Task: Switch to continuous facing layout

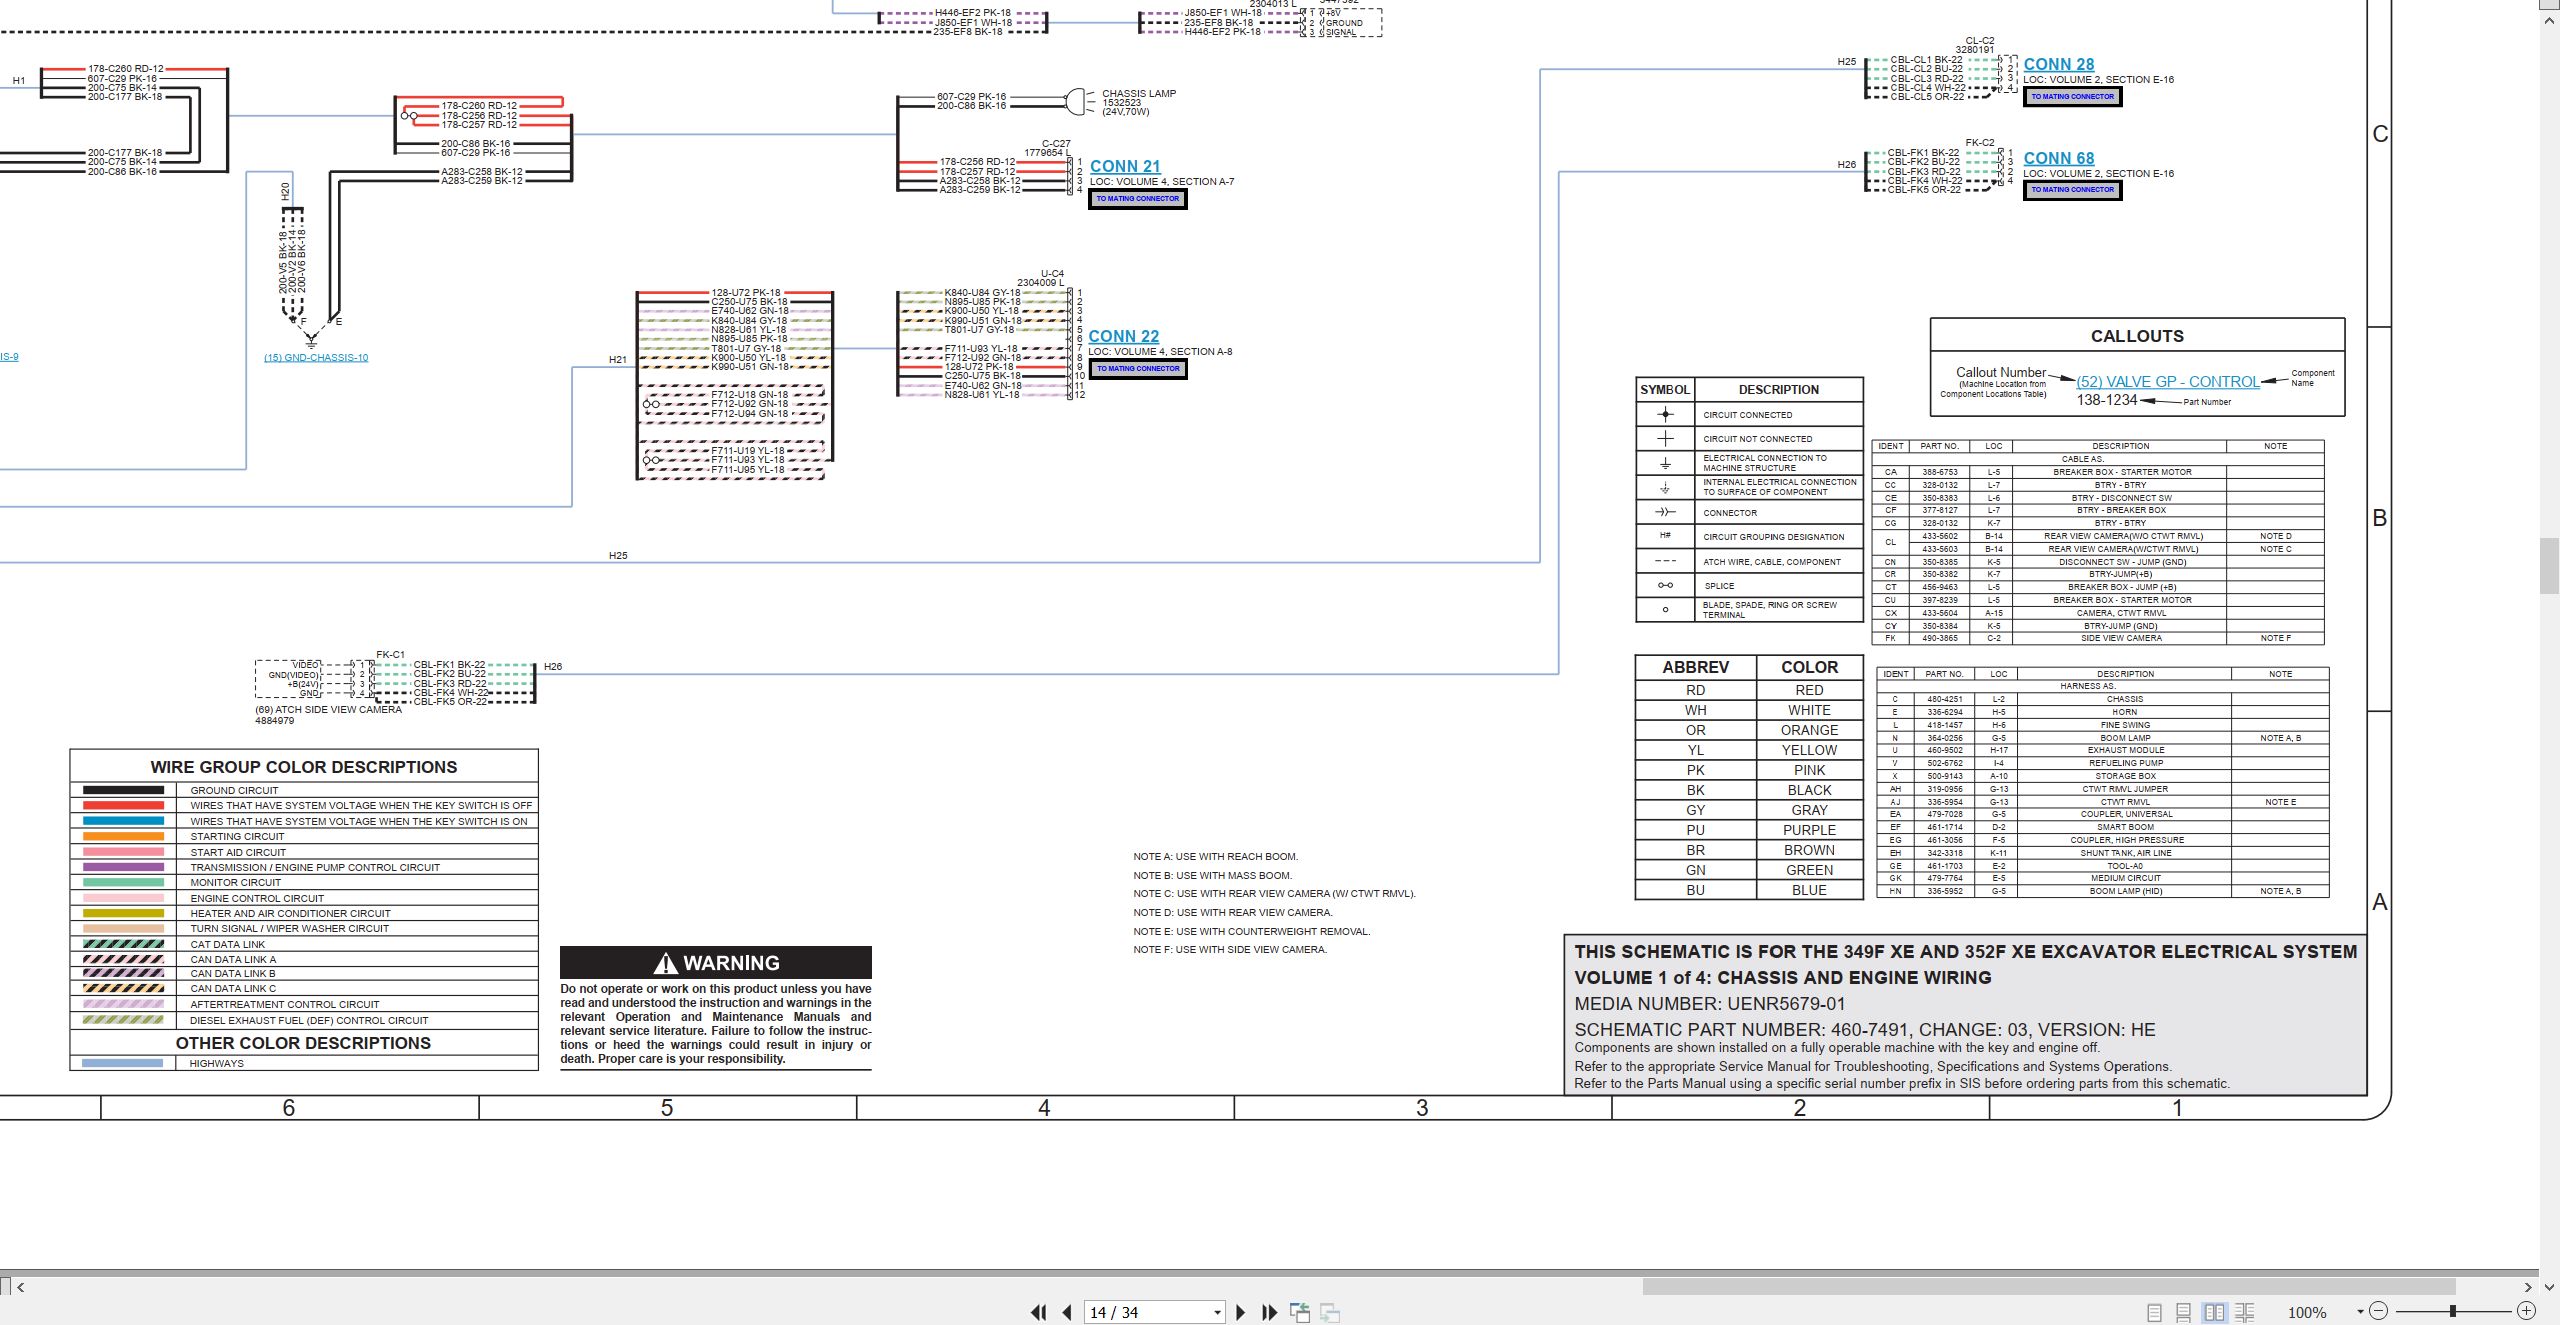Action: [2245, 1312]
